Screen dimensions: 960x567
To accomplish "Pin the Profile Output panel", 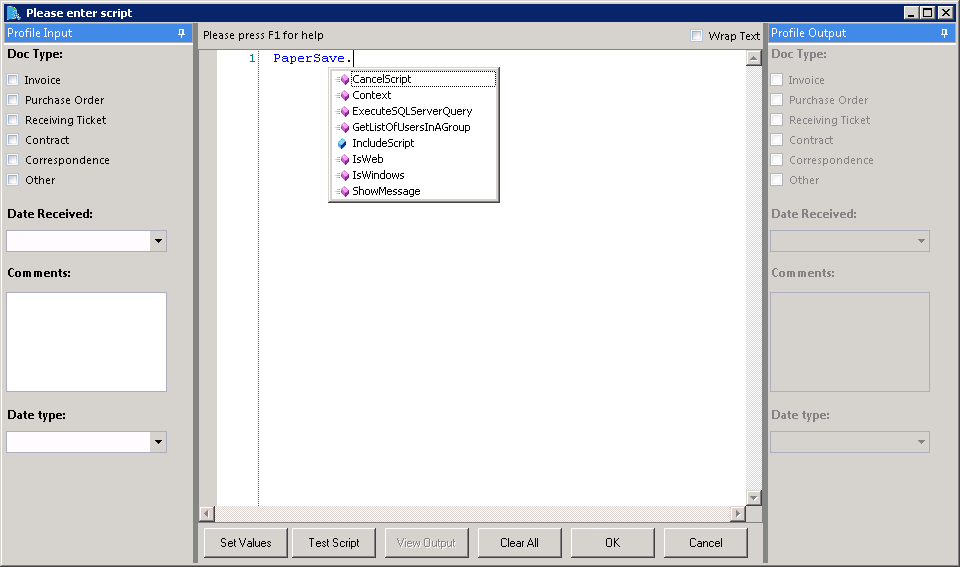I will coord(944,33).
